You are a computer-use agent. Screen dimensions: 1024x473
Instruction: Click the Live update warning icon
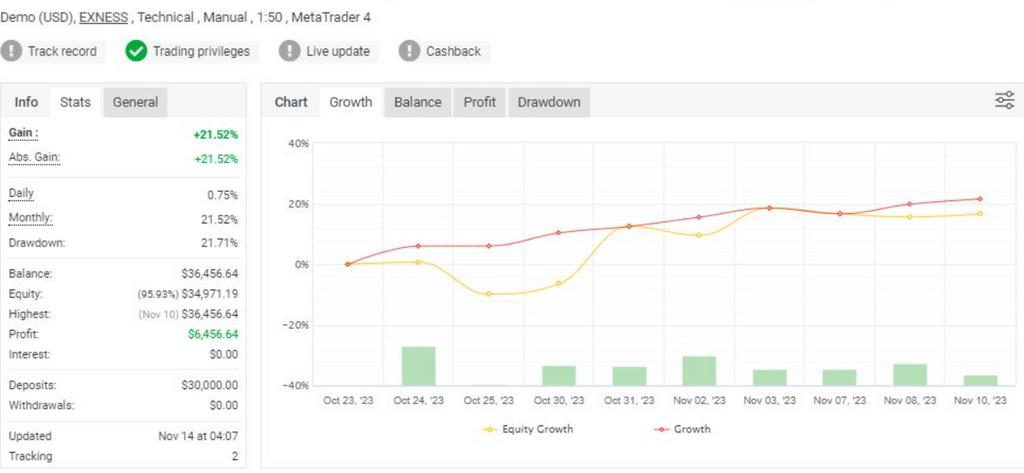[290, 51]
